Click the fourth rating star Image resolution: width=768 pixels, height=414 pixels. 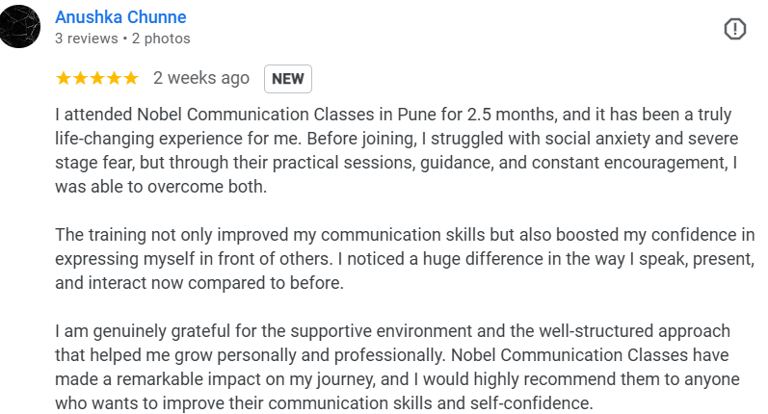[114, 78]
